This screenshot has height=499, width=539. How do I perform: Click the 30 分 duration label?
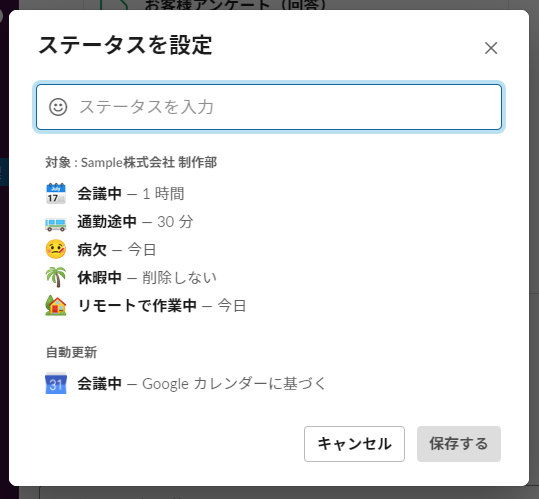coord(175,222)
